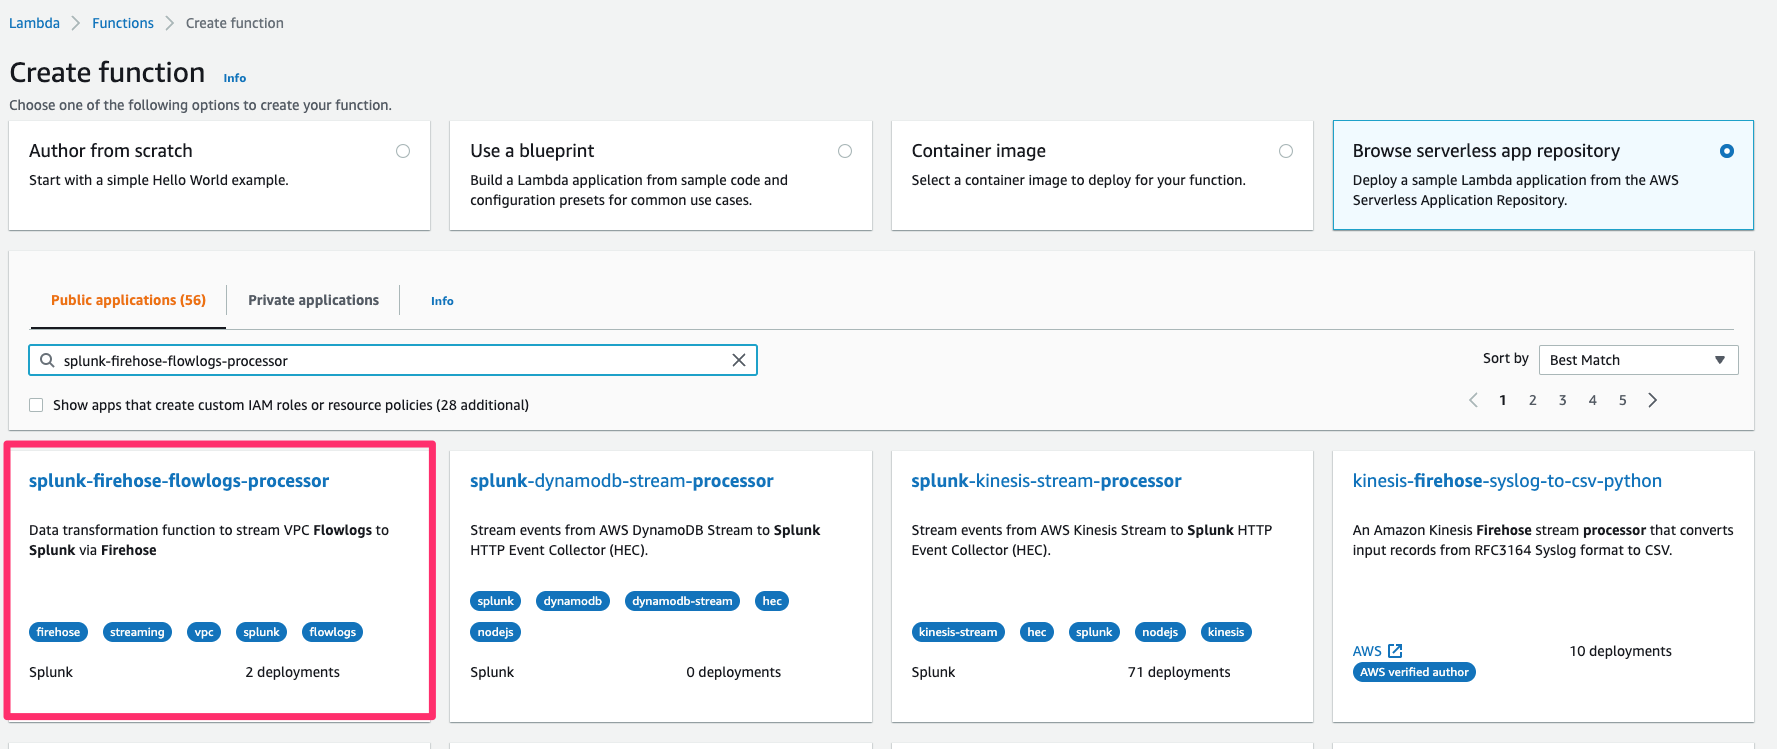Enable Show apps that create custom IAM roles
The image size is (1777, 749).
[x=36, y=405]
